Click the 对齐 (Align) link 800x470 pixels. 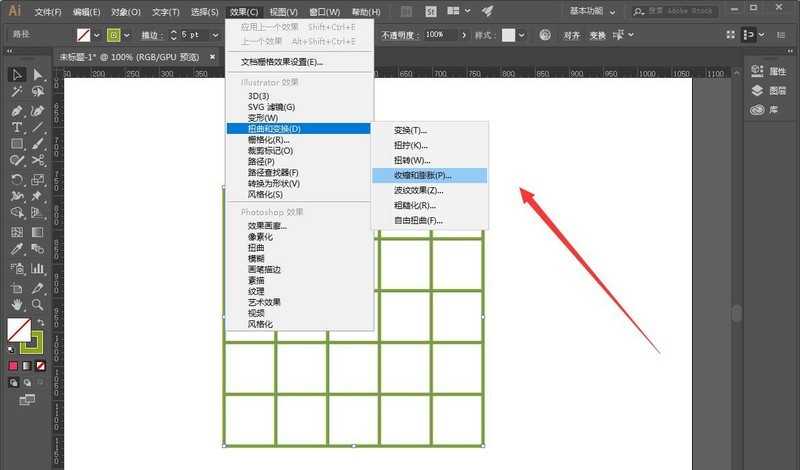click(572, 35)
